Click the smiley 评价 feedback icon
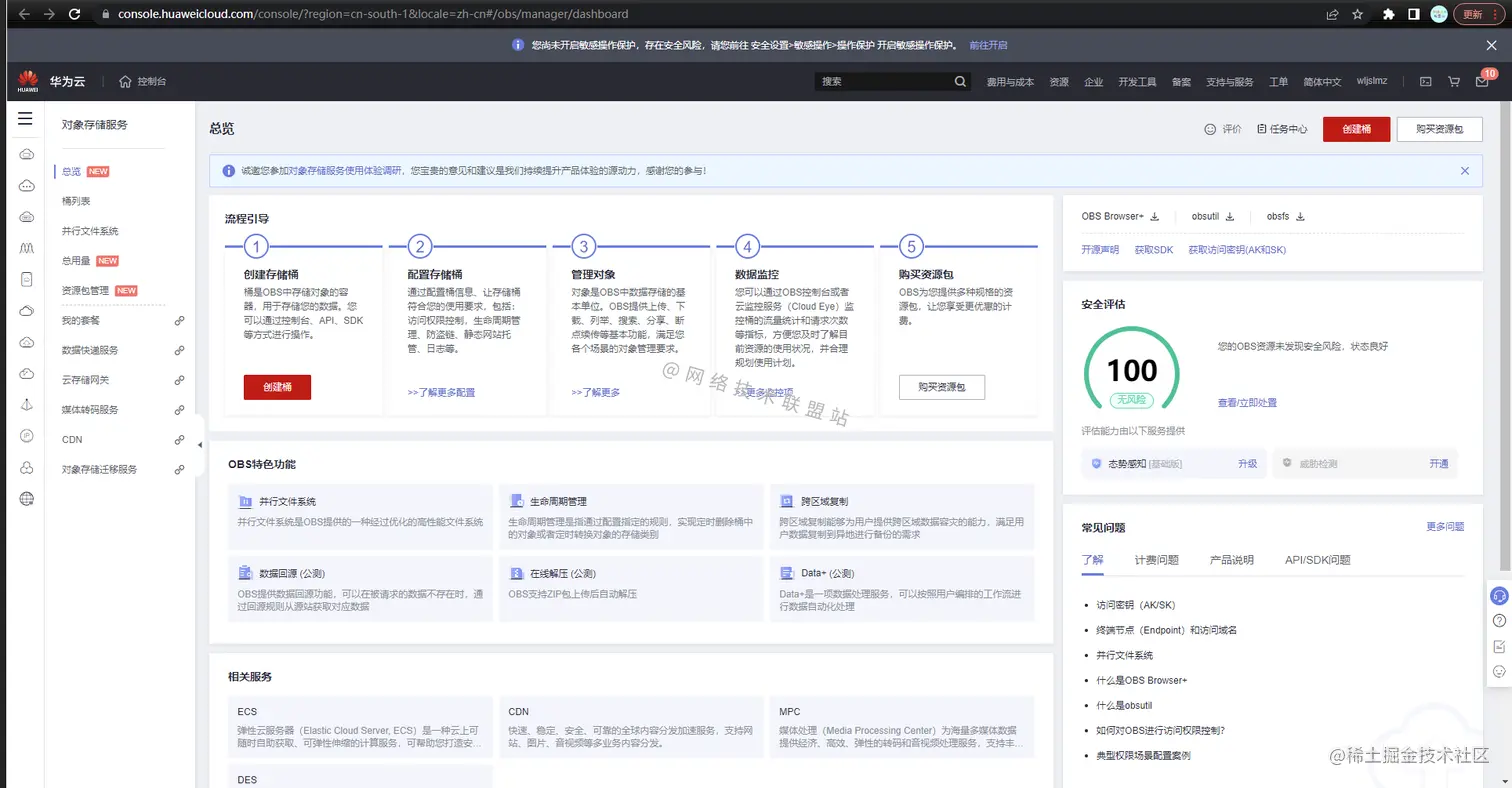The height and width of the screenshot is (788, 1512). point(1210,129)
